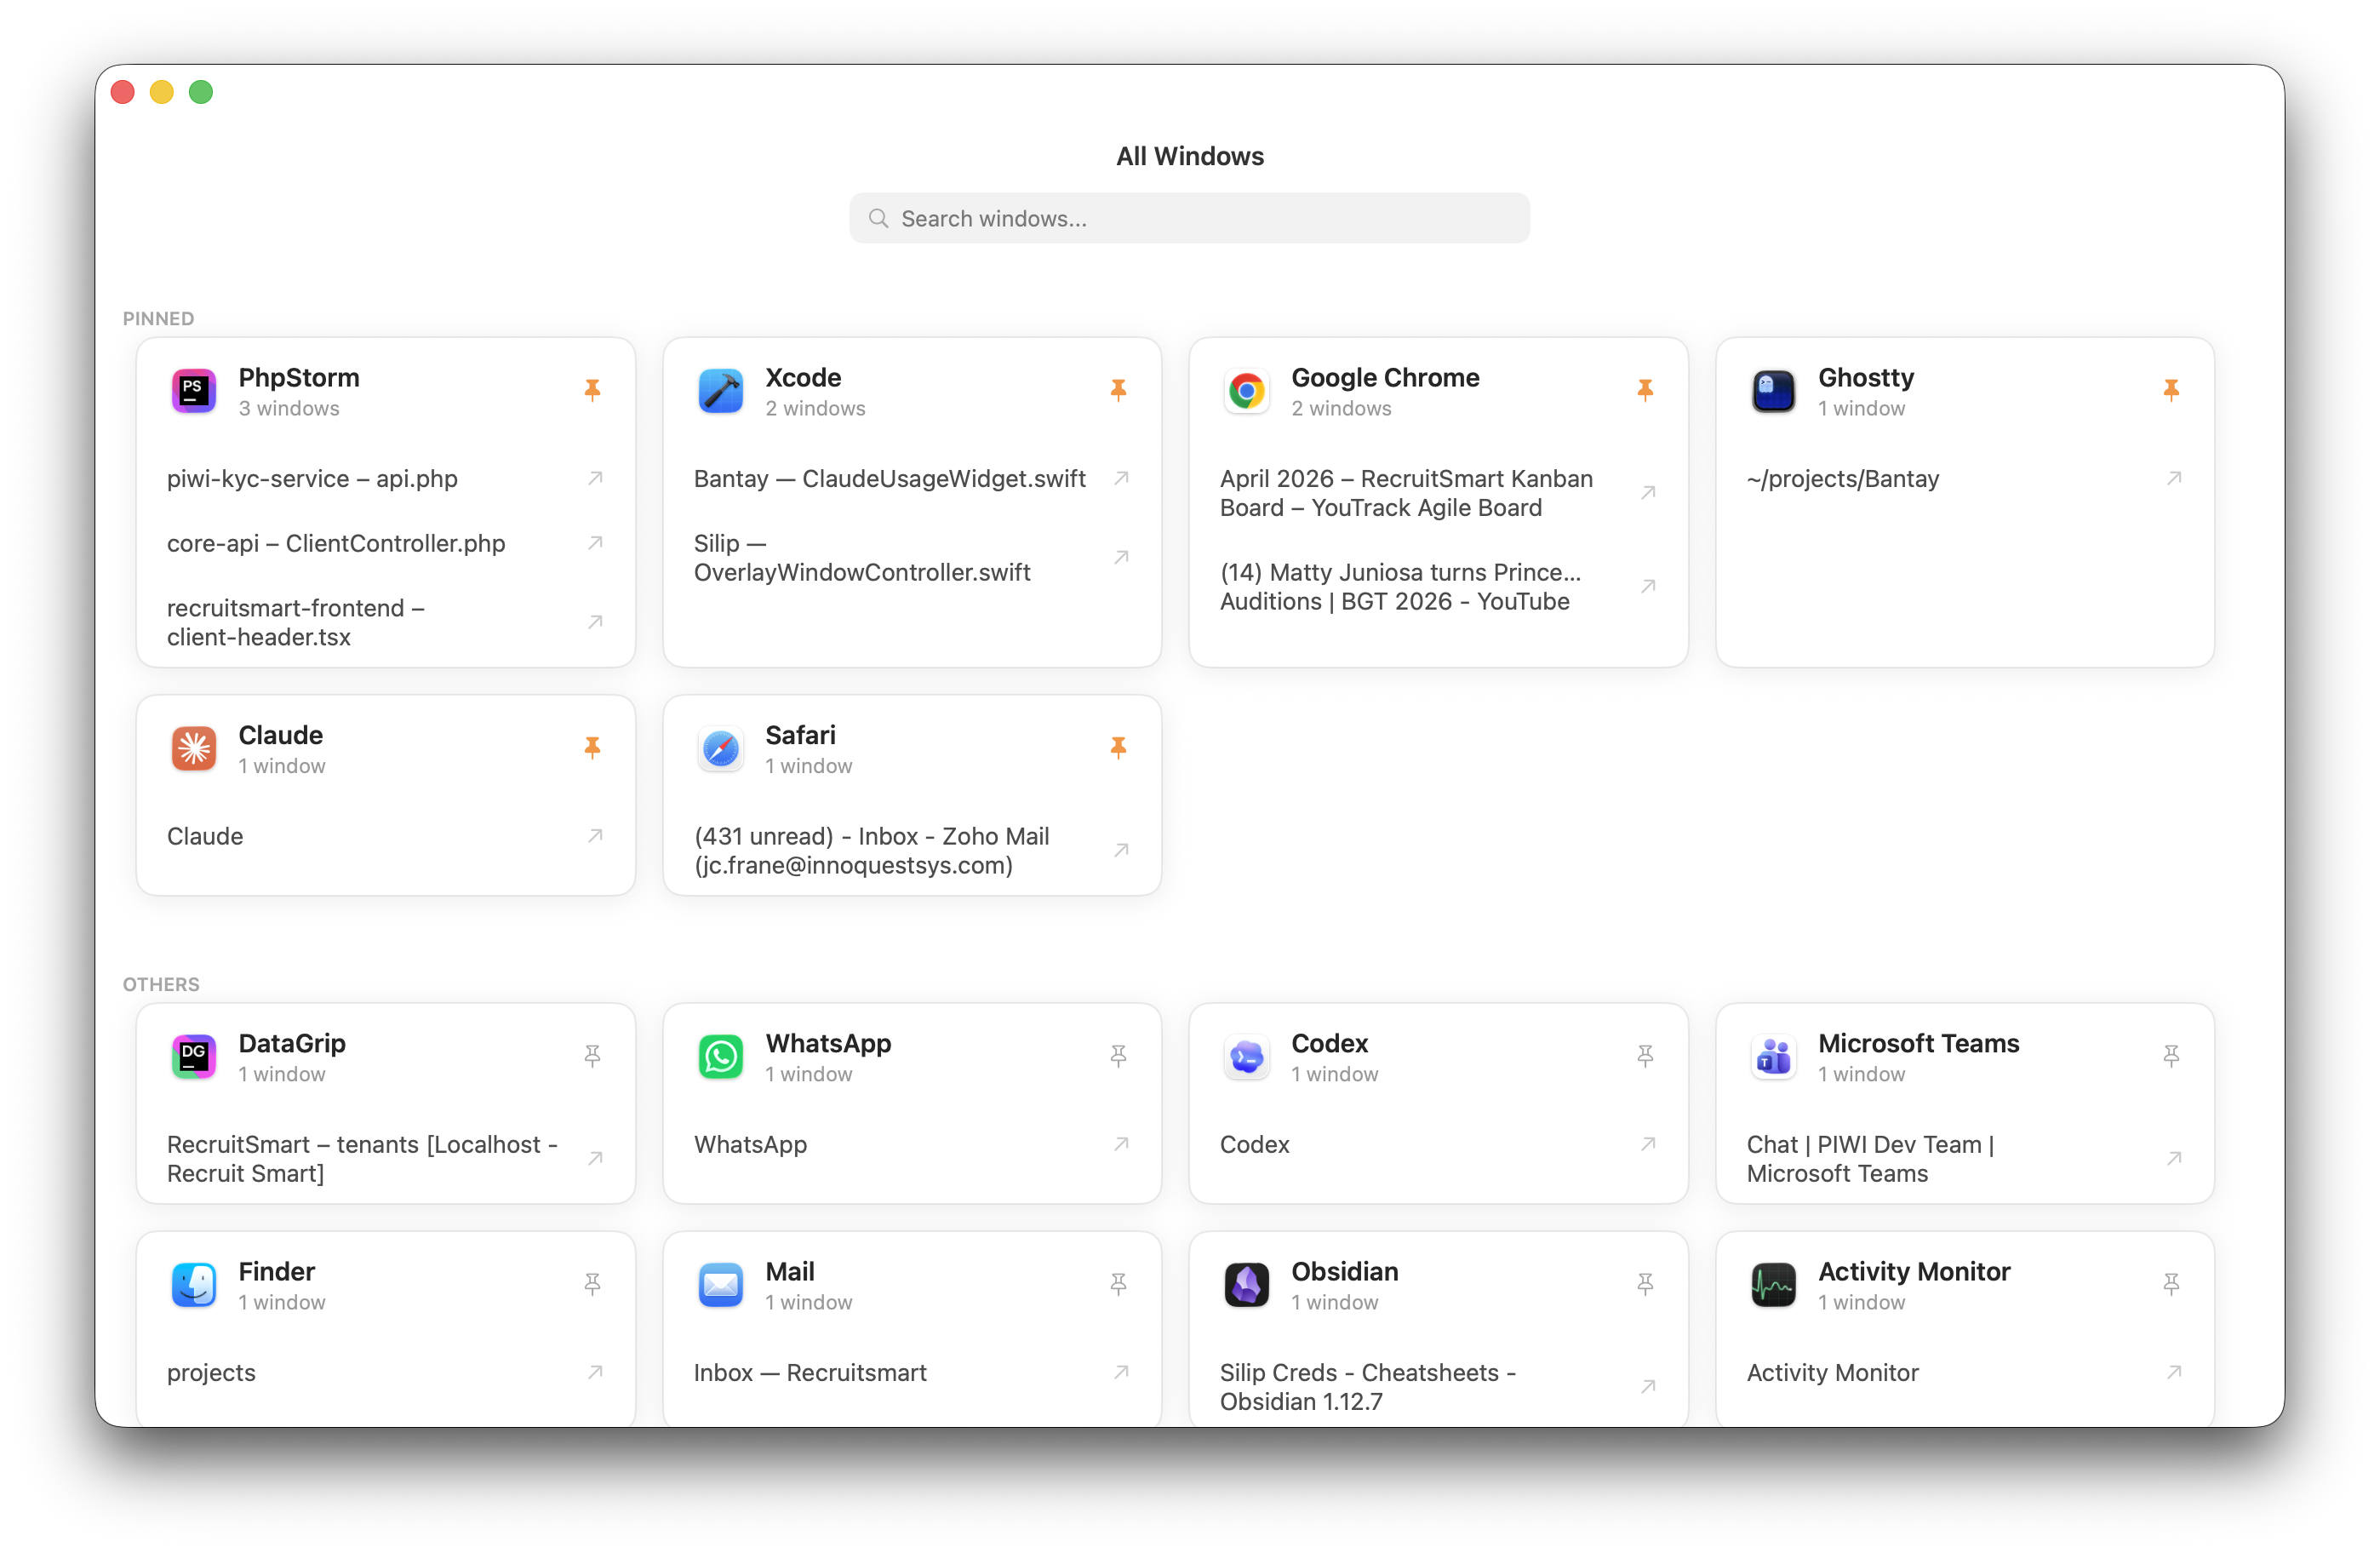Open arrow for Activity Monitor window row

(2174, 1373)
